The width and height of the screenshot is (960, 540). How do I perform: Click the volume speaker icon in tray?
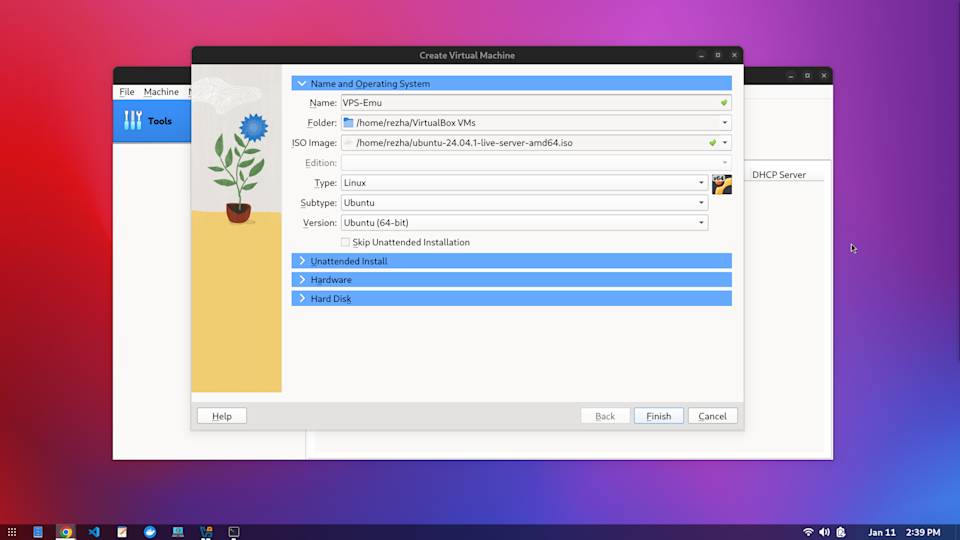pos(824,532)
